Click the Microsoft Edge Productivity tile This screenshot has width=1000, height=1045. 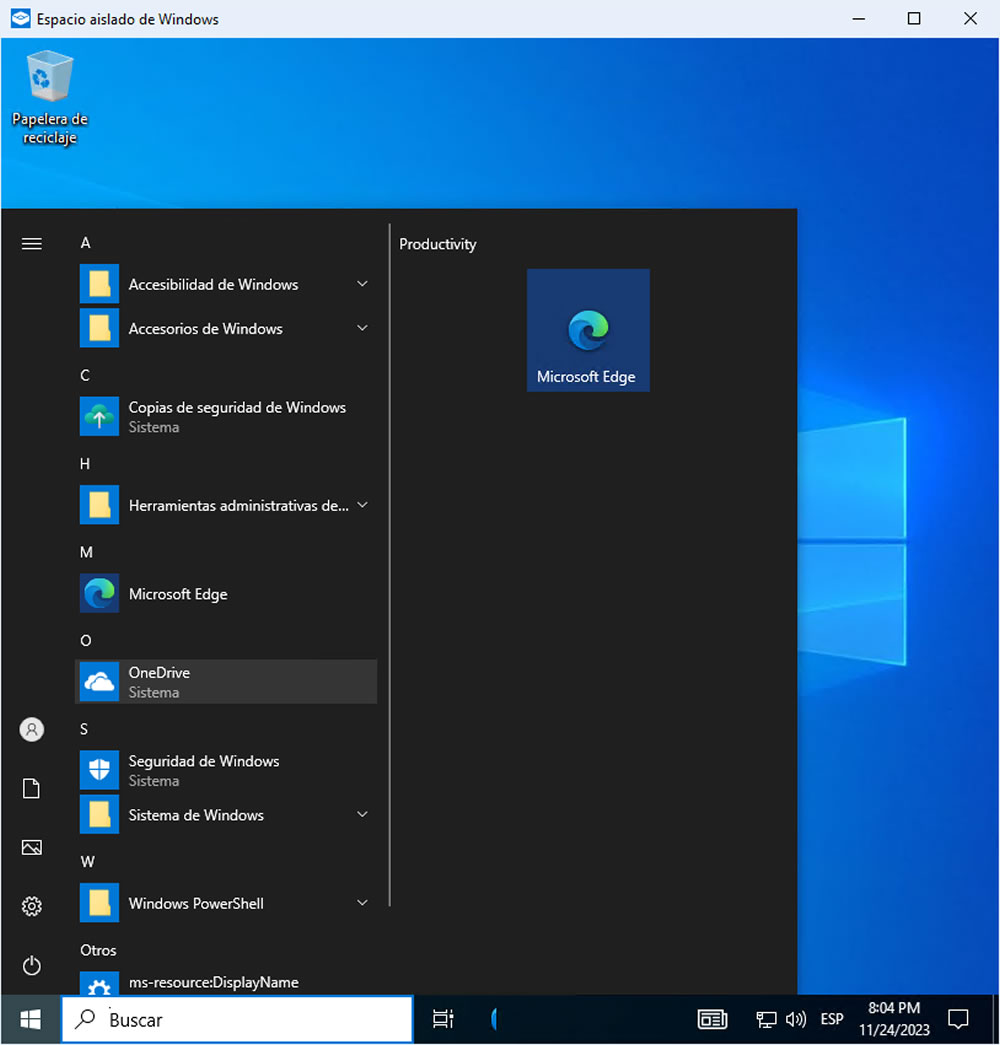click(588, 330)
